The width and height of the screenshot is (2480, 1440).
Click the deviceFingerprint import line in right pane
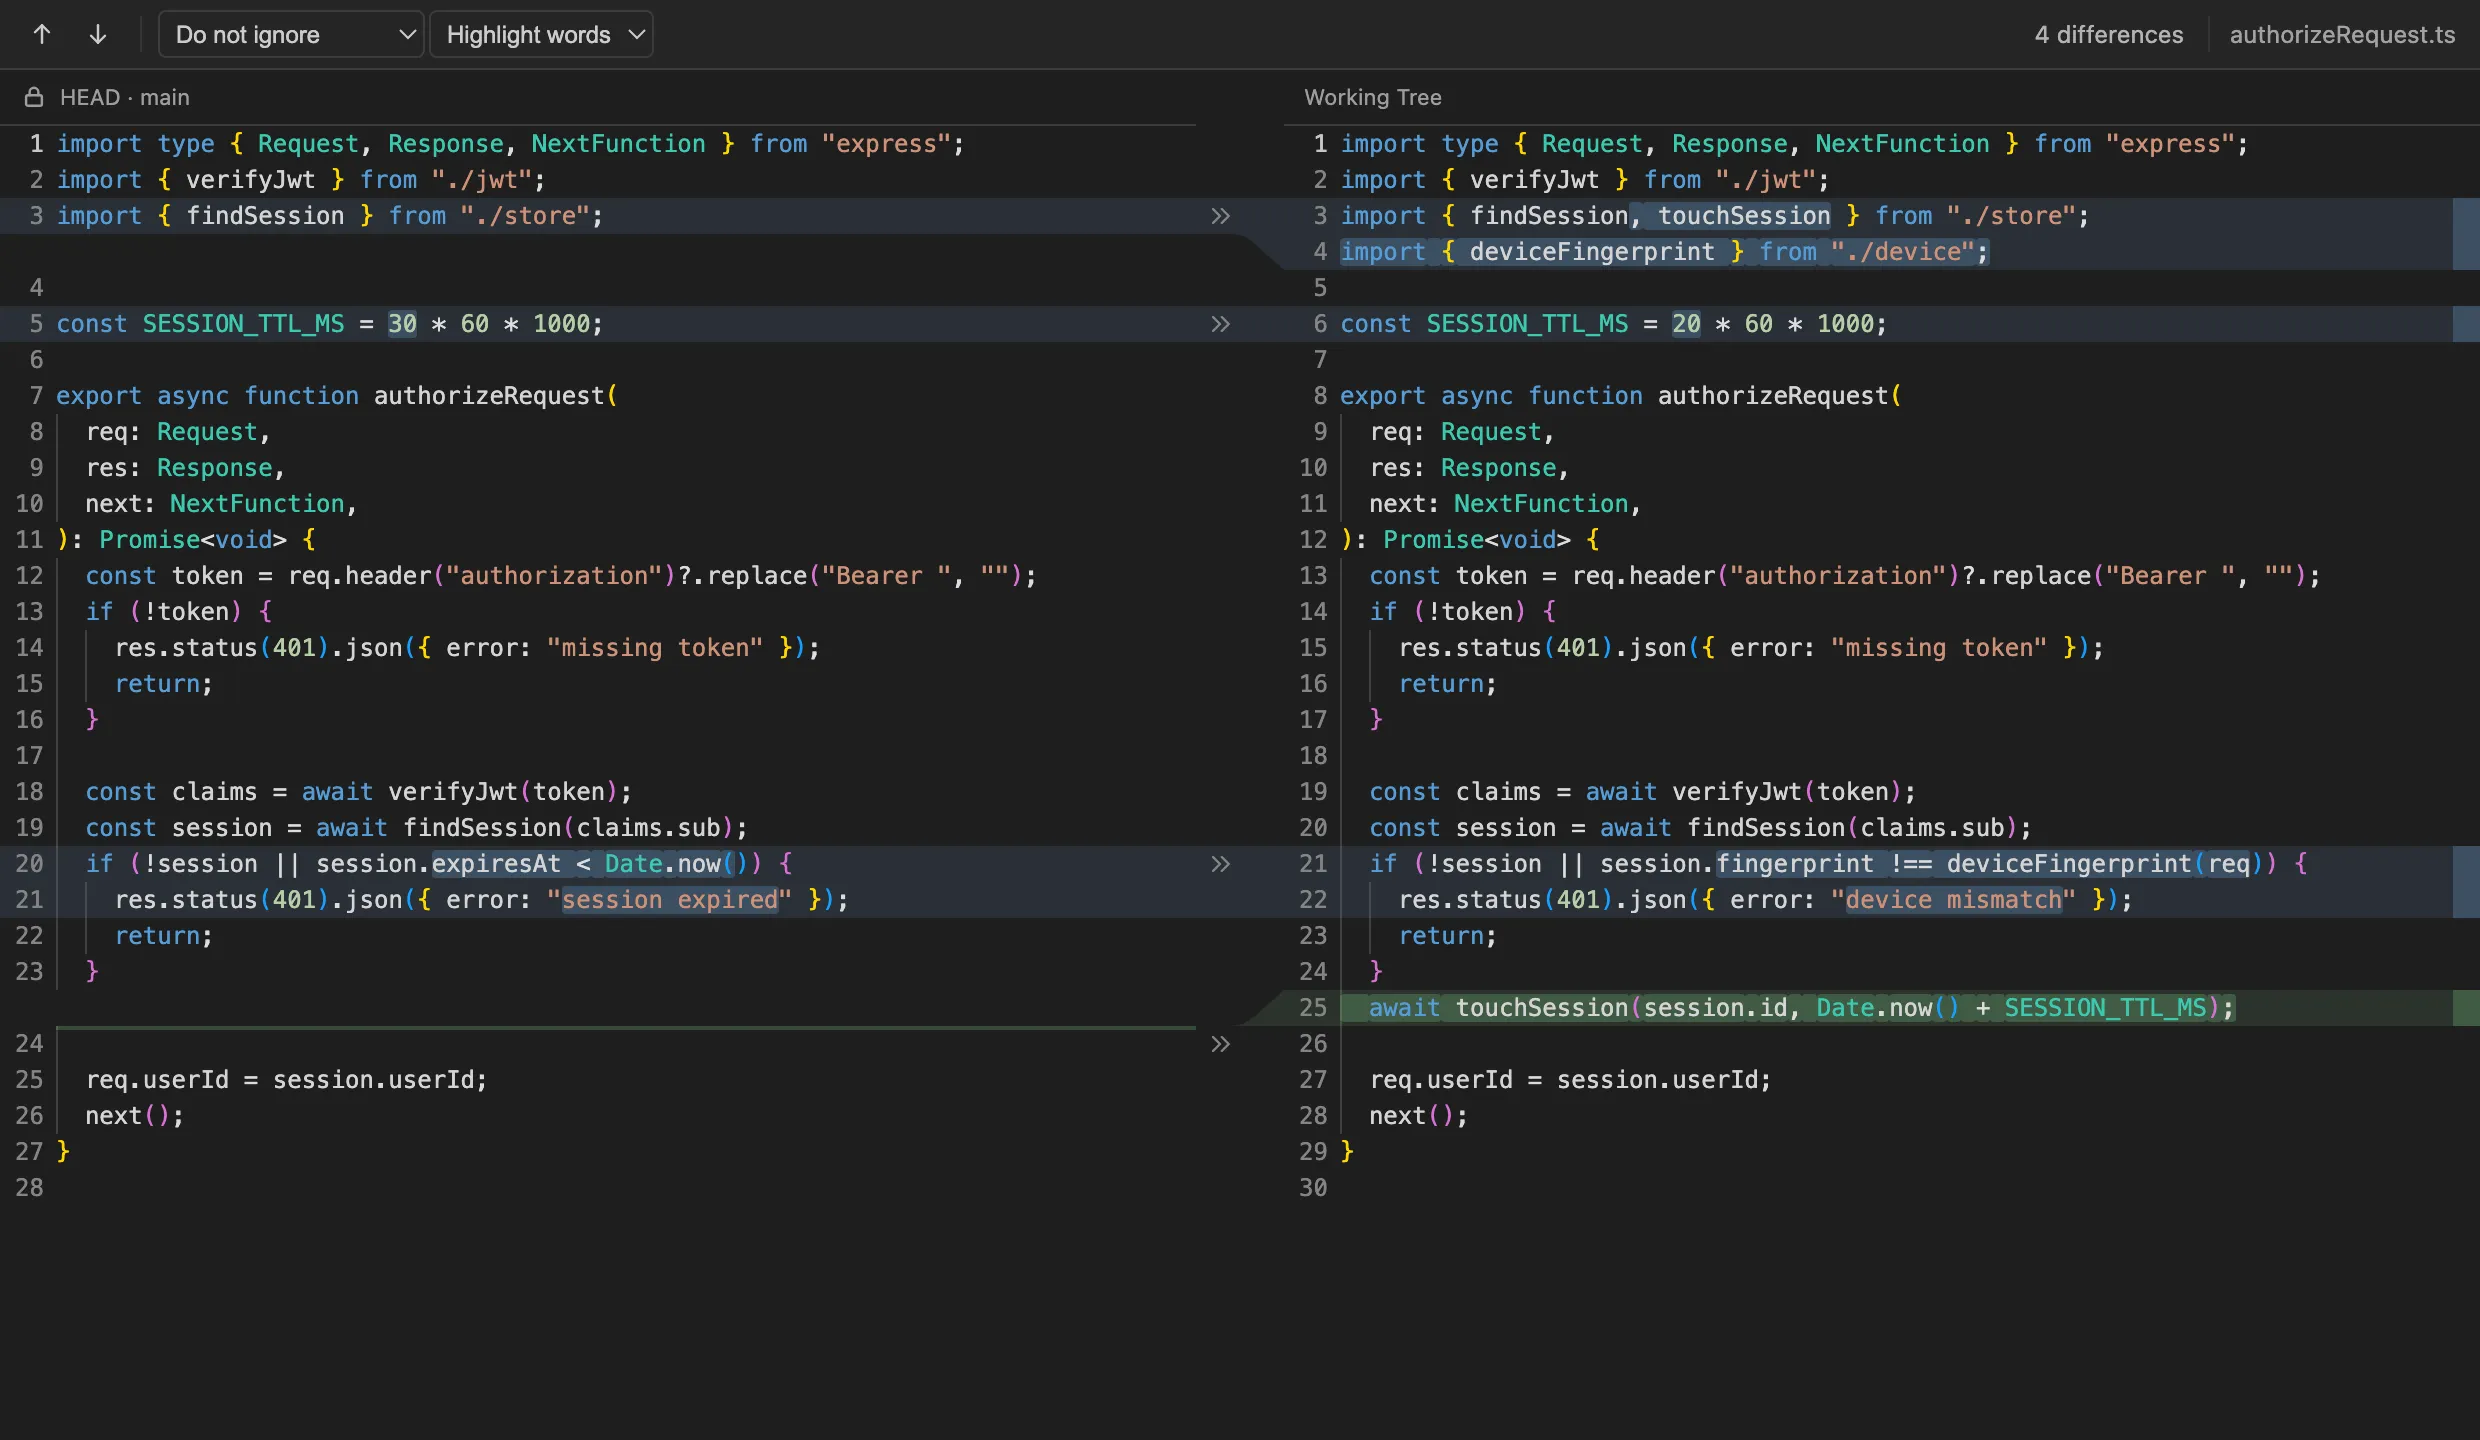pyautogui.click(x=1664, y=252)
